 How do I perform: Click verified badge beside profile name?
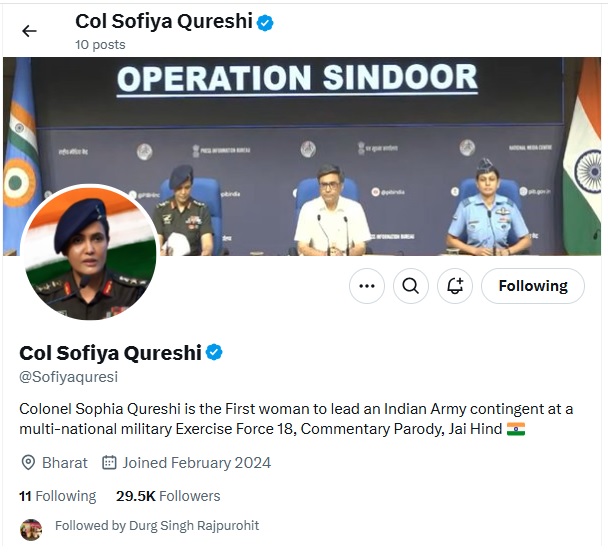215,354
